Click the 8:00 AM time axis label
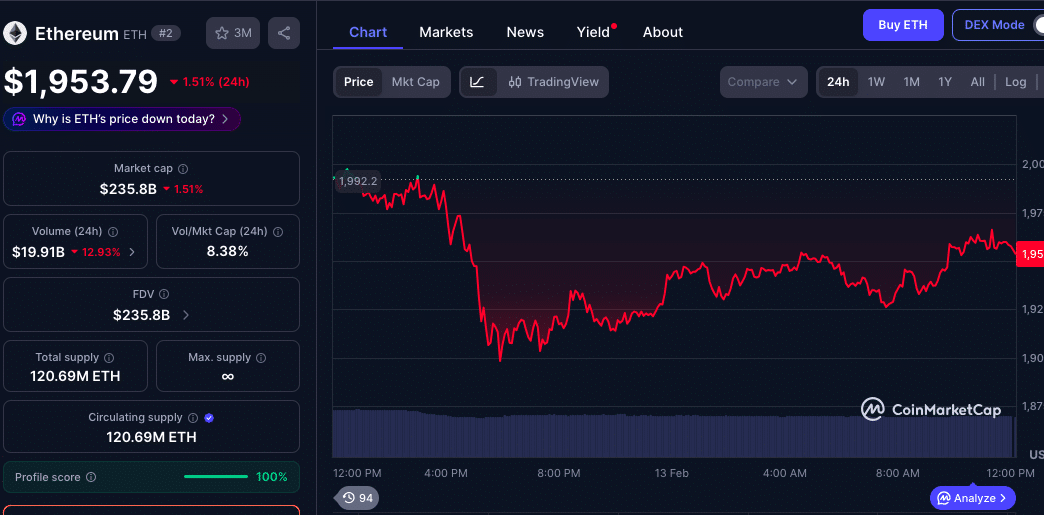 [898, 473]
